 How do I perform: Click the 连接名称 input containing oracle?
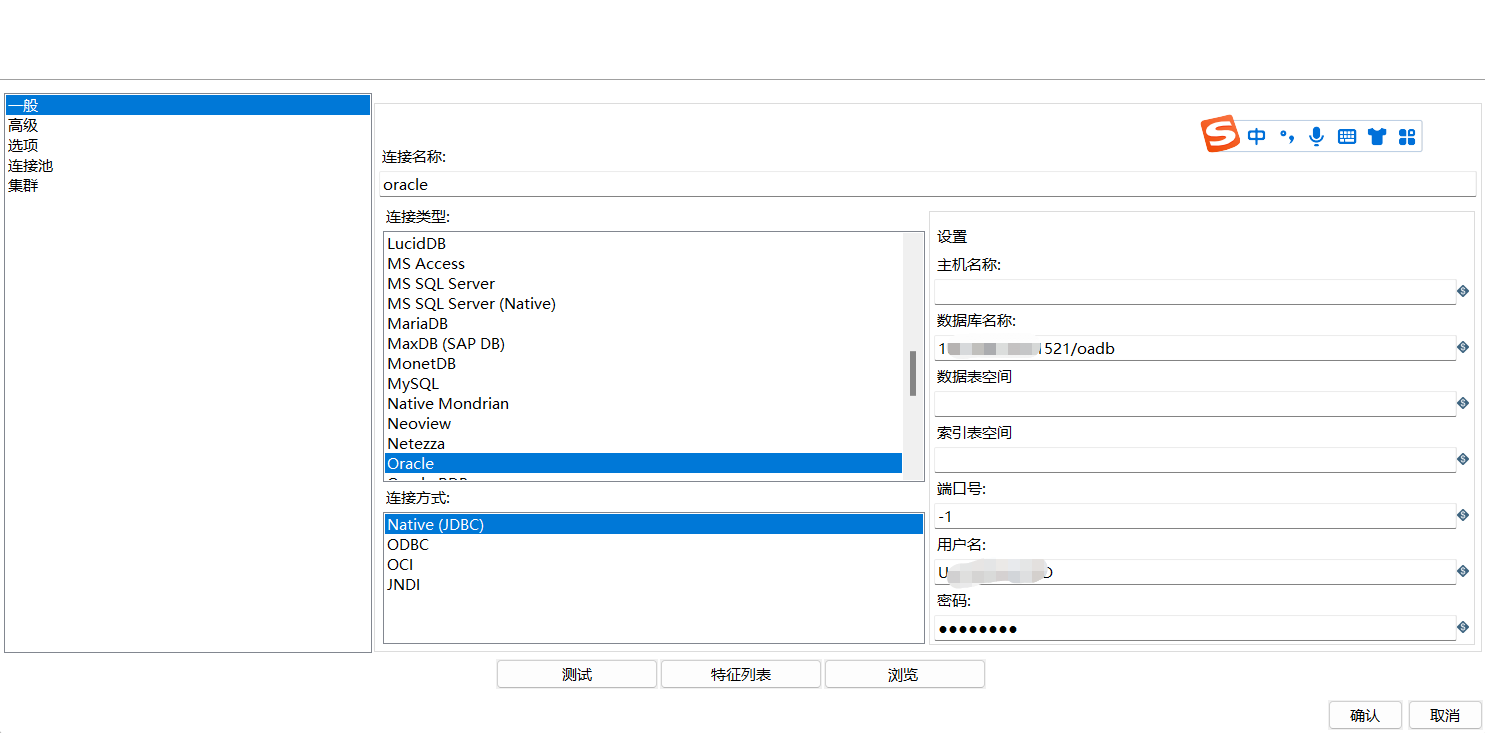[x=928, y=184]
